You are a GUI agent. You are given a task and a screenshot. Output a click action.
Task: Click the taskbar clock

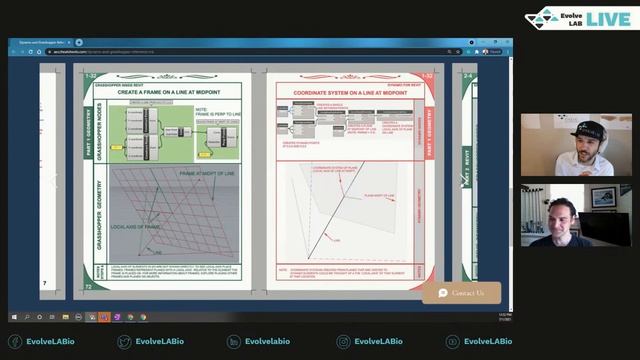point(505,317)
